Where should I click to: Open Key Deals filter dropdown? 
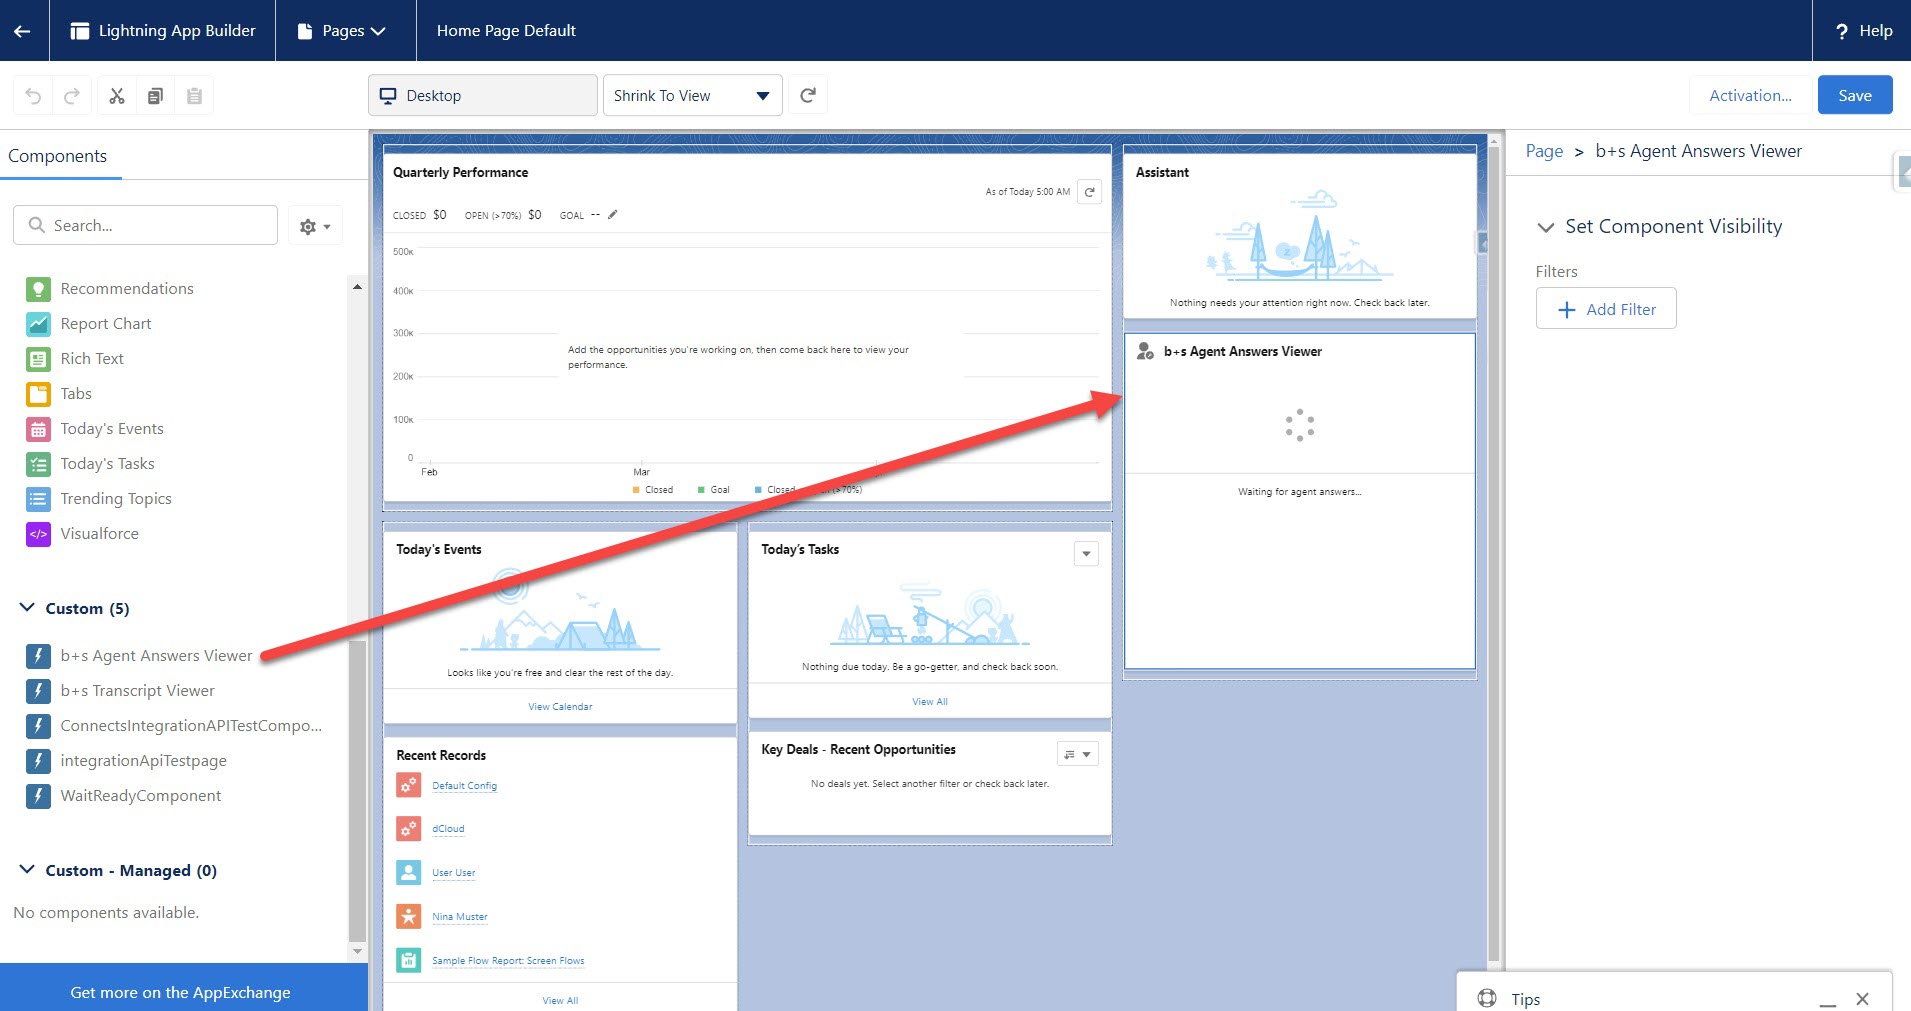pyautogui.click(x=1078, y=754)
